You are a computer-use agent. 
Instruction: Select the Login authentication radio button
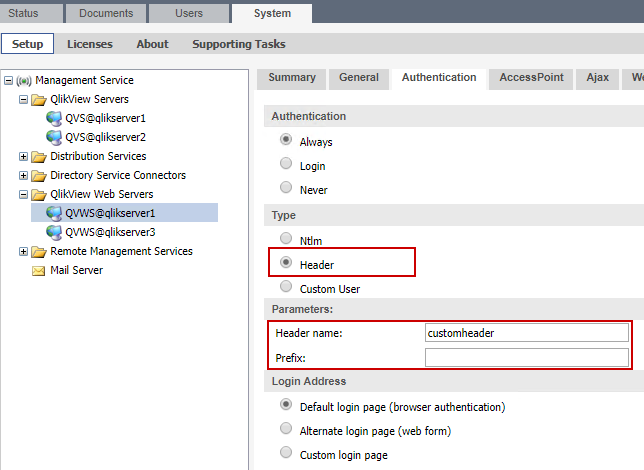(286, 165)
